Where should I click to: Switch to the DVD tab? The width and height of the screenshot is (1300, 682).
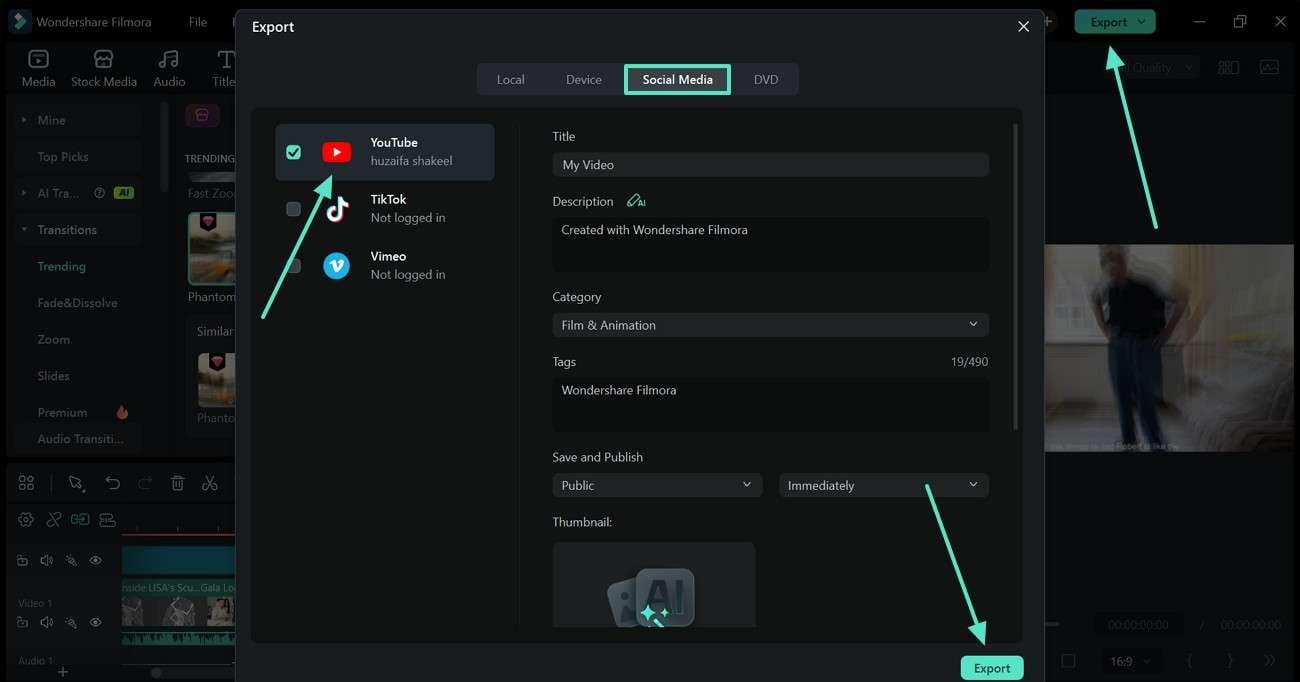click(x=766, y=79)
